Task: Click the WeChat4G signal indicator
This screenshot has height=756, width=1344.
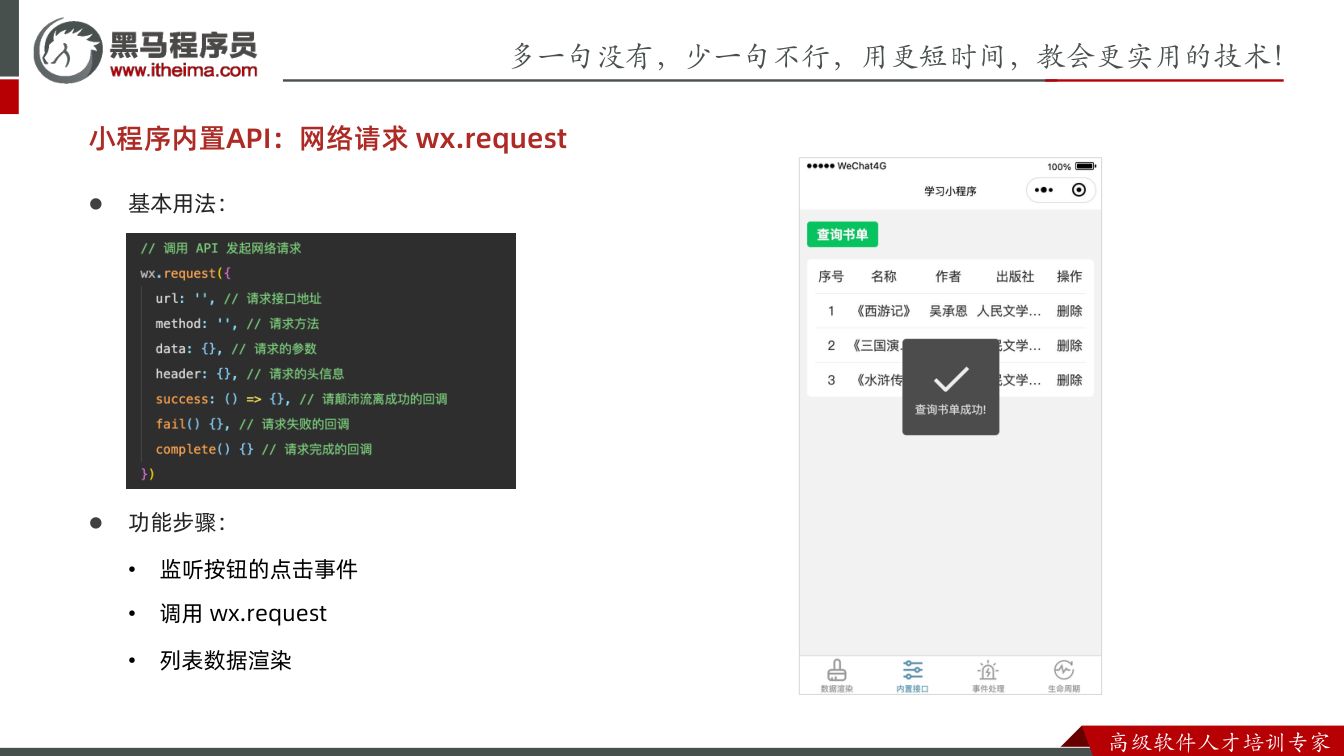Action: (x=846, y=166)
